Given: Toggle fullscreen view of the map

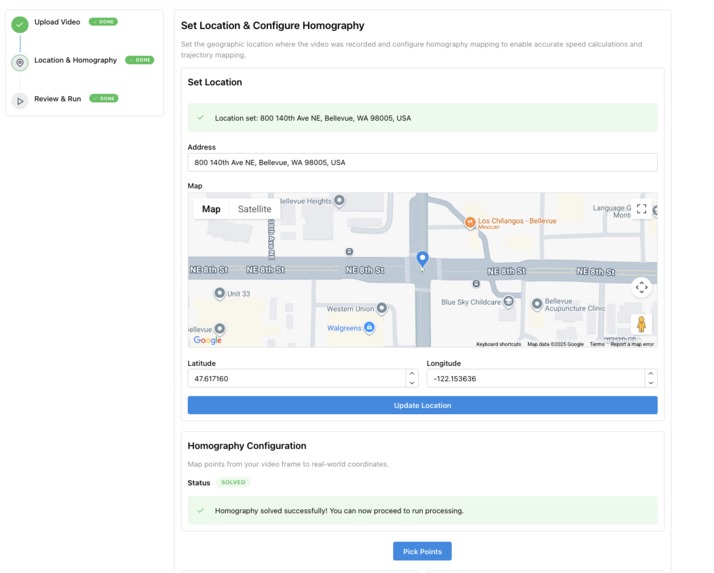Looking at the screenshot, I should [642, 209].
